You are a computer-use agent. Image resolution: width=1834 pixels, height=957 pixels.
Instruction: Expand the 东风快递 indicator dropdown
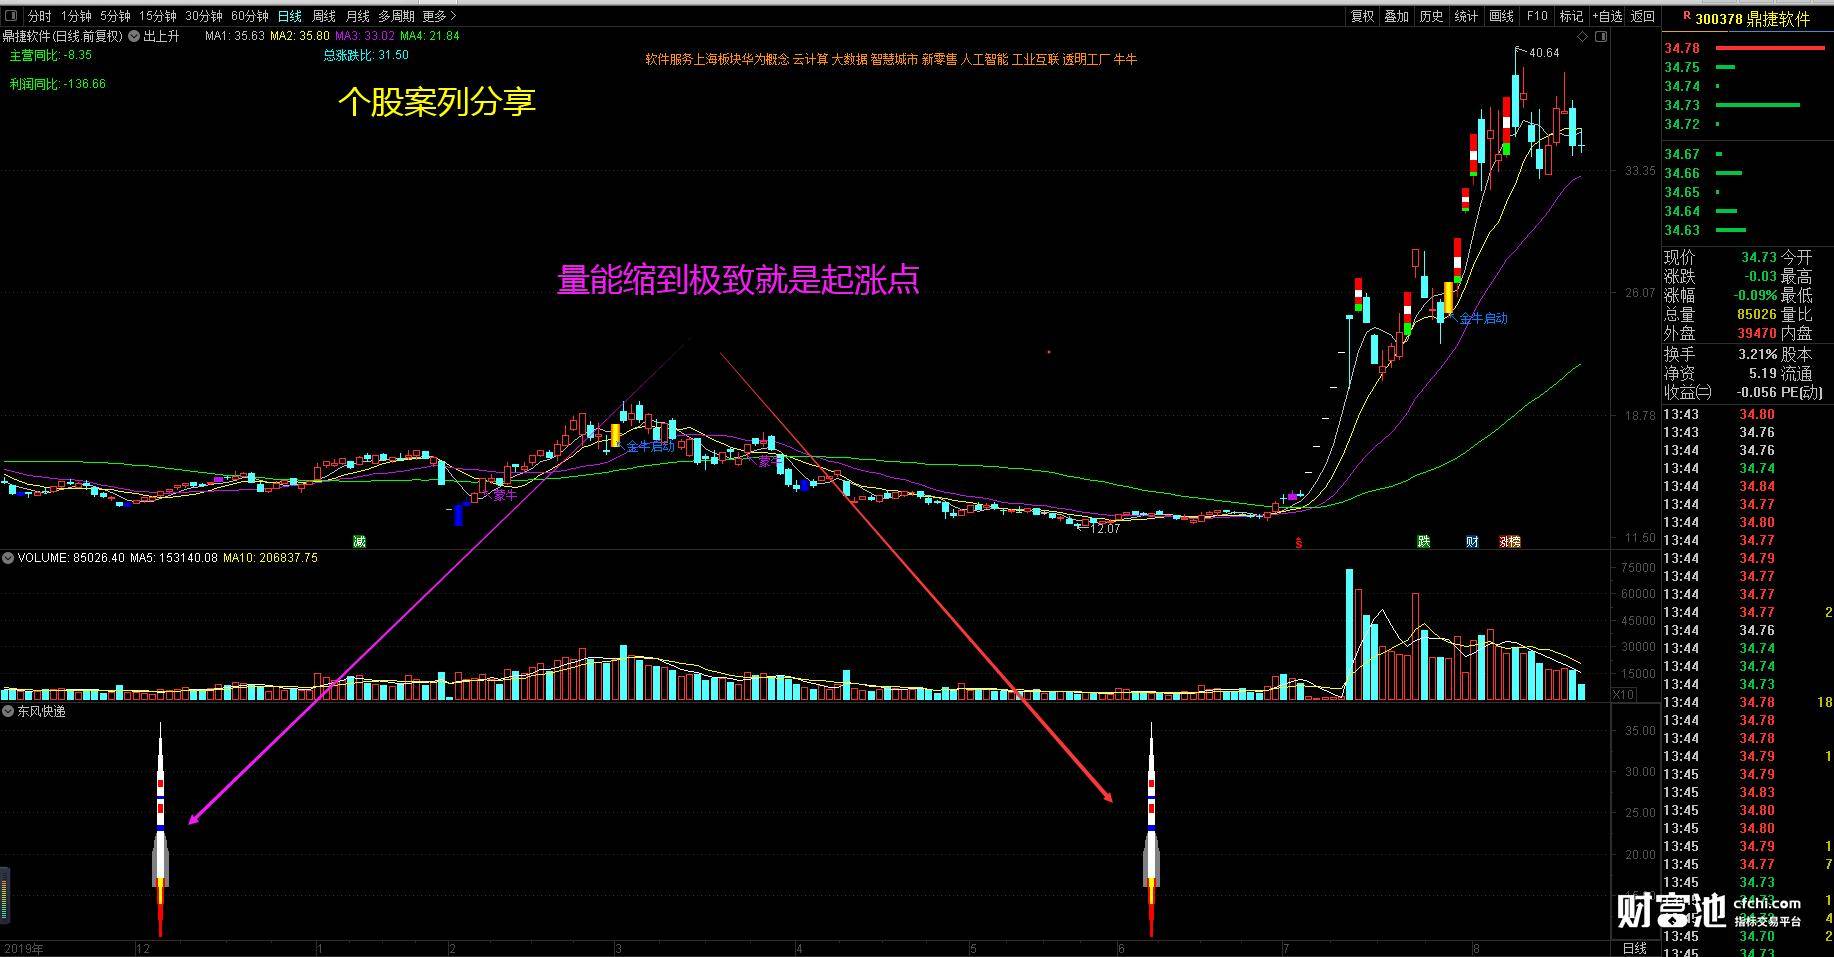(x=9, y=711)
